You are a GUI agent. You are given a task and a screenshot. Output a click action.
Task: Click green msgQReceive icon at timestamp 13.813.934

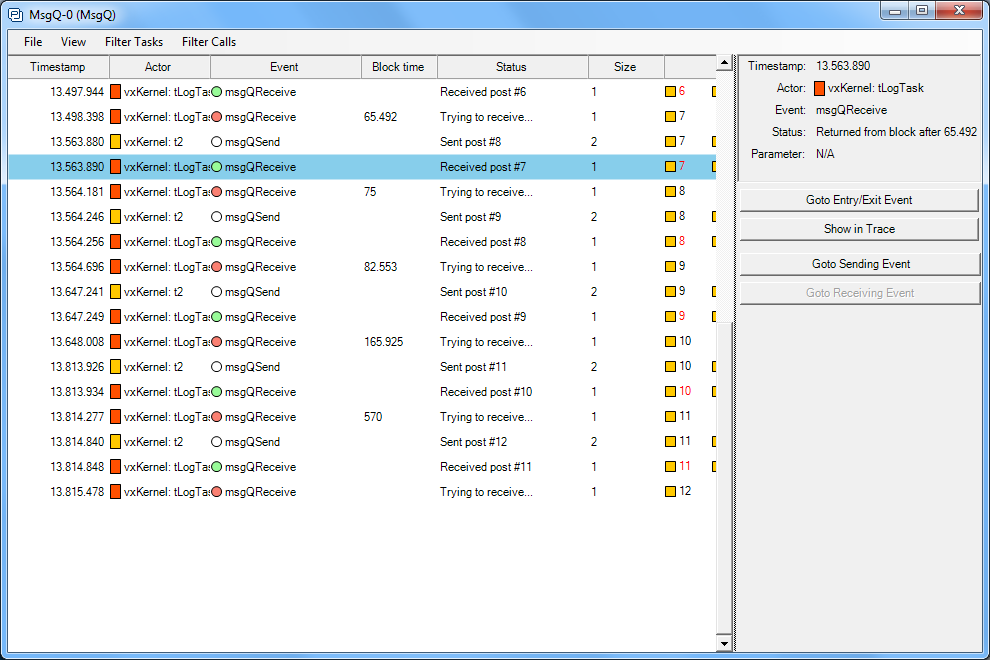(x=216, y=392)
